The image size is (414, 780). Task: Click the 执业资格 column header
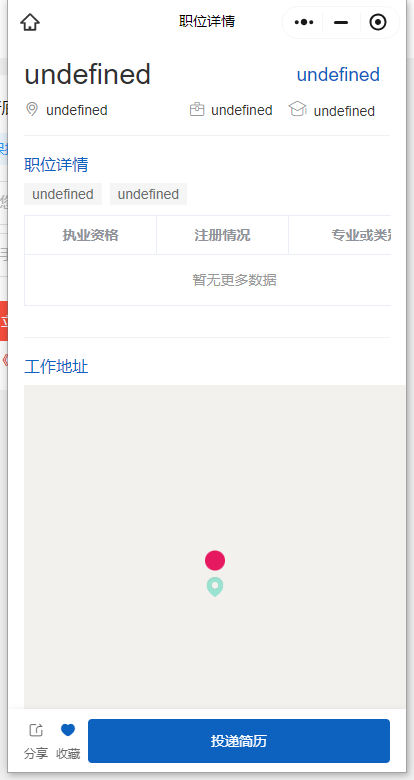pos(91,235)
